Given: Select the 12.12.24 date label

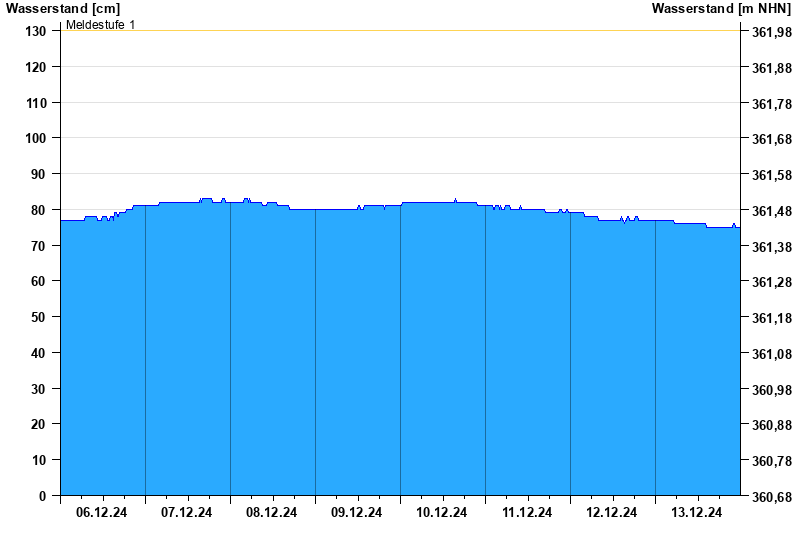Looking at the screenshot, I should click(611, 512).
